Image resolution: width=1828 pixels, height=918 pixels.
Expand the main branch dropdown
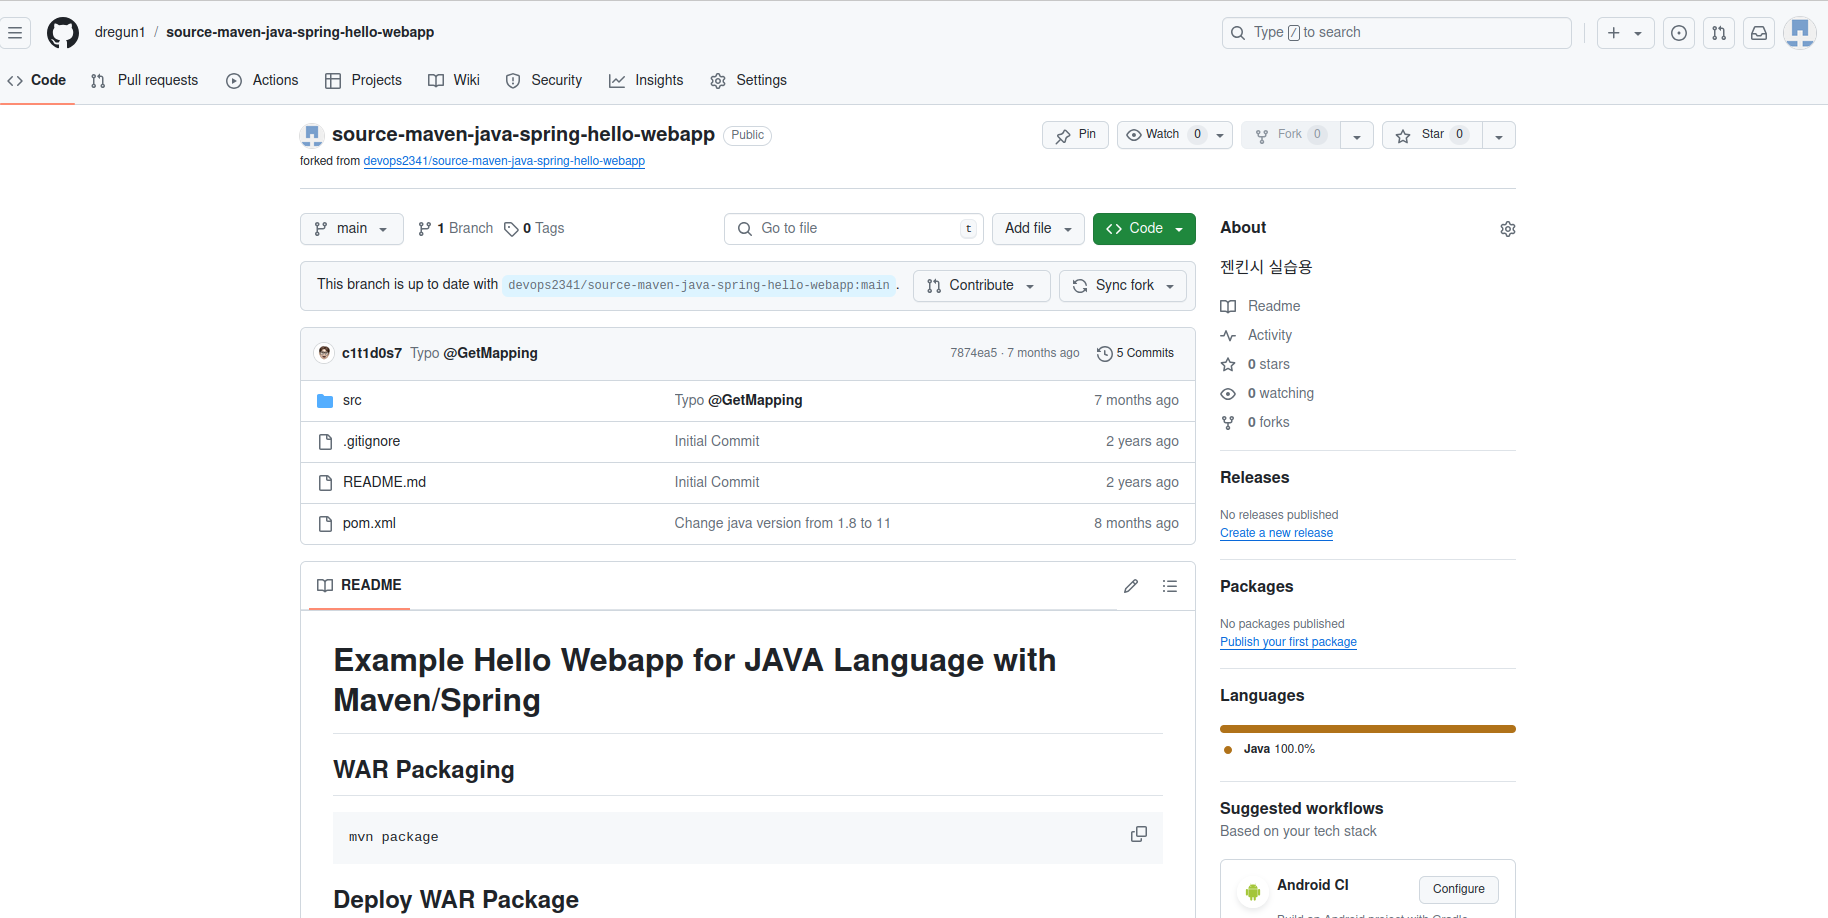click(x=351, y=229)
